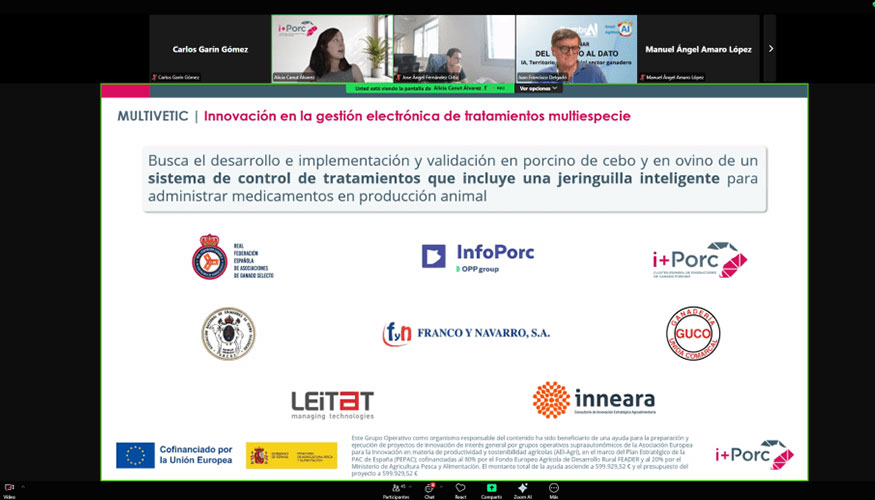The height and width of the screenshot is (500, 875).
Task: Click the MULTIVETIC slide title text
Action: pos(153,116)
